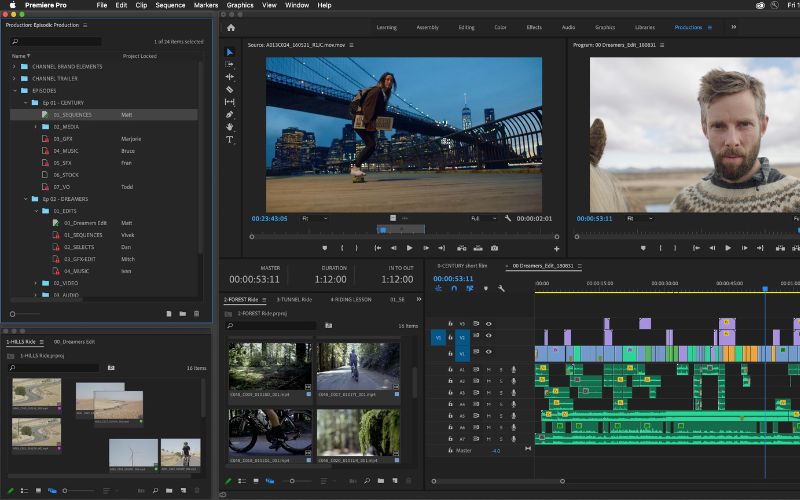The image size is (800, 500).
Task: Collapse Ep 01 - CENTURY folder
Action: (25, 103)
